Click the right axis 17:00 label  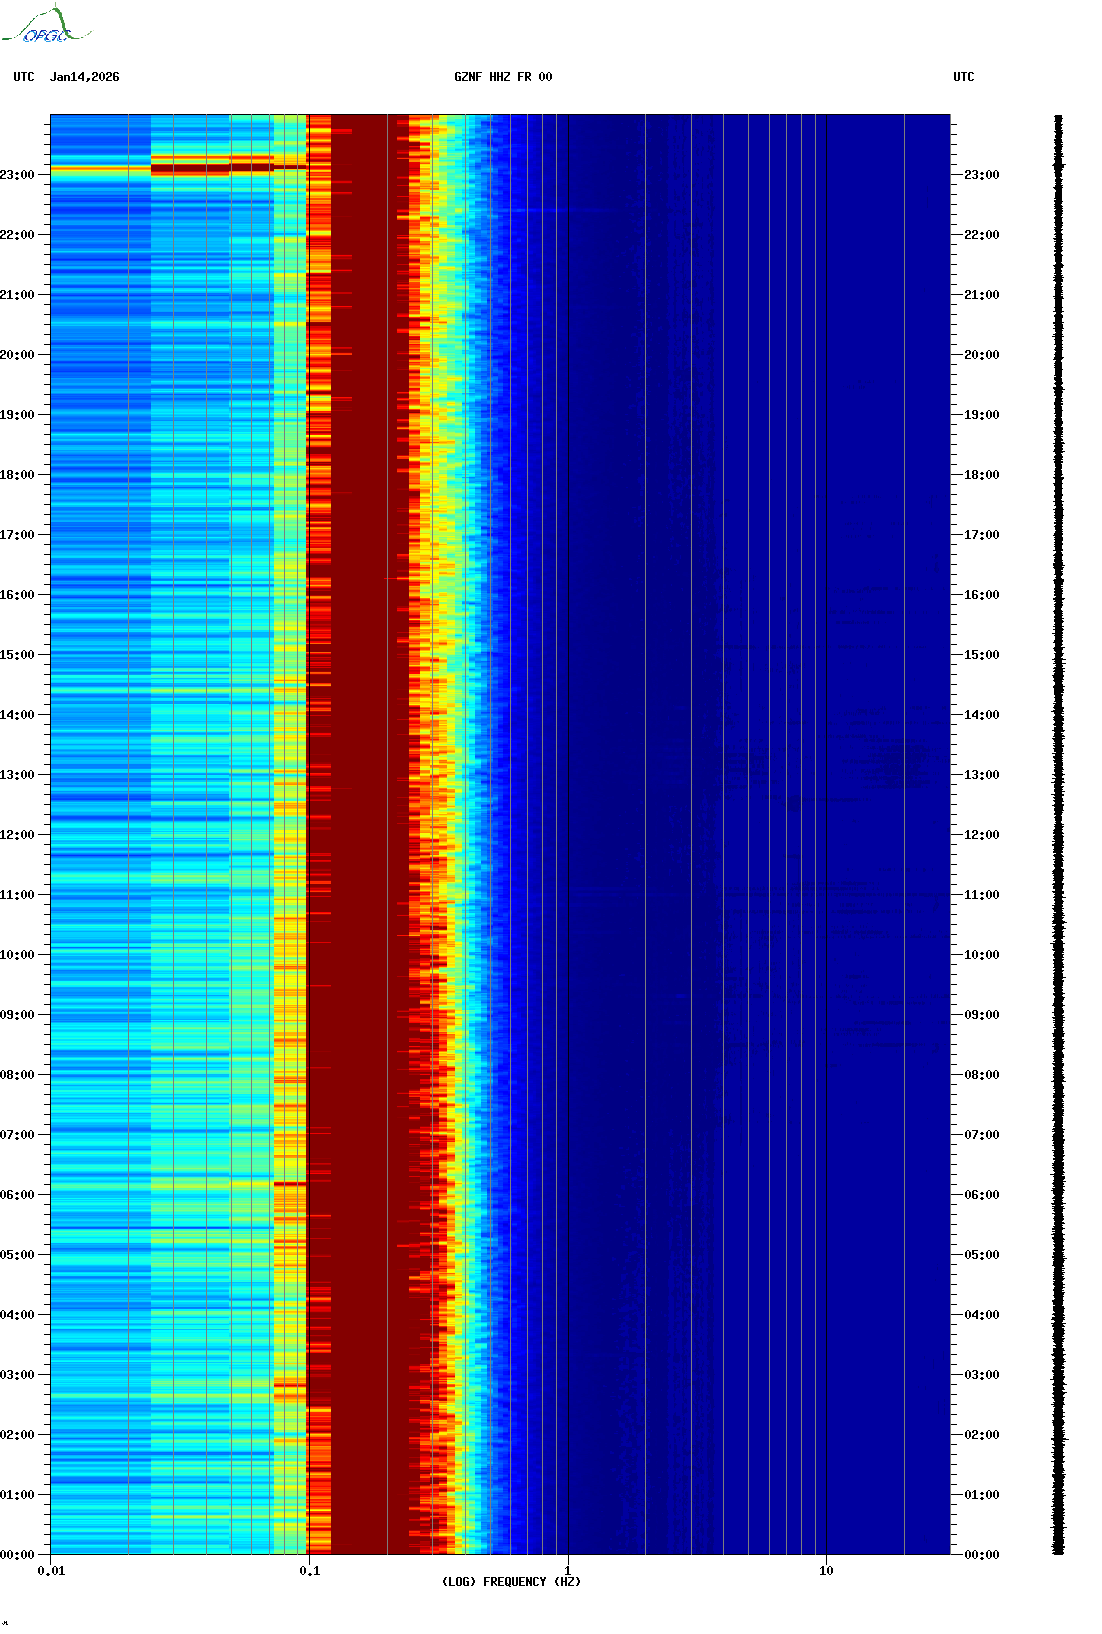point(982,535)
